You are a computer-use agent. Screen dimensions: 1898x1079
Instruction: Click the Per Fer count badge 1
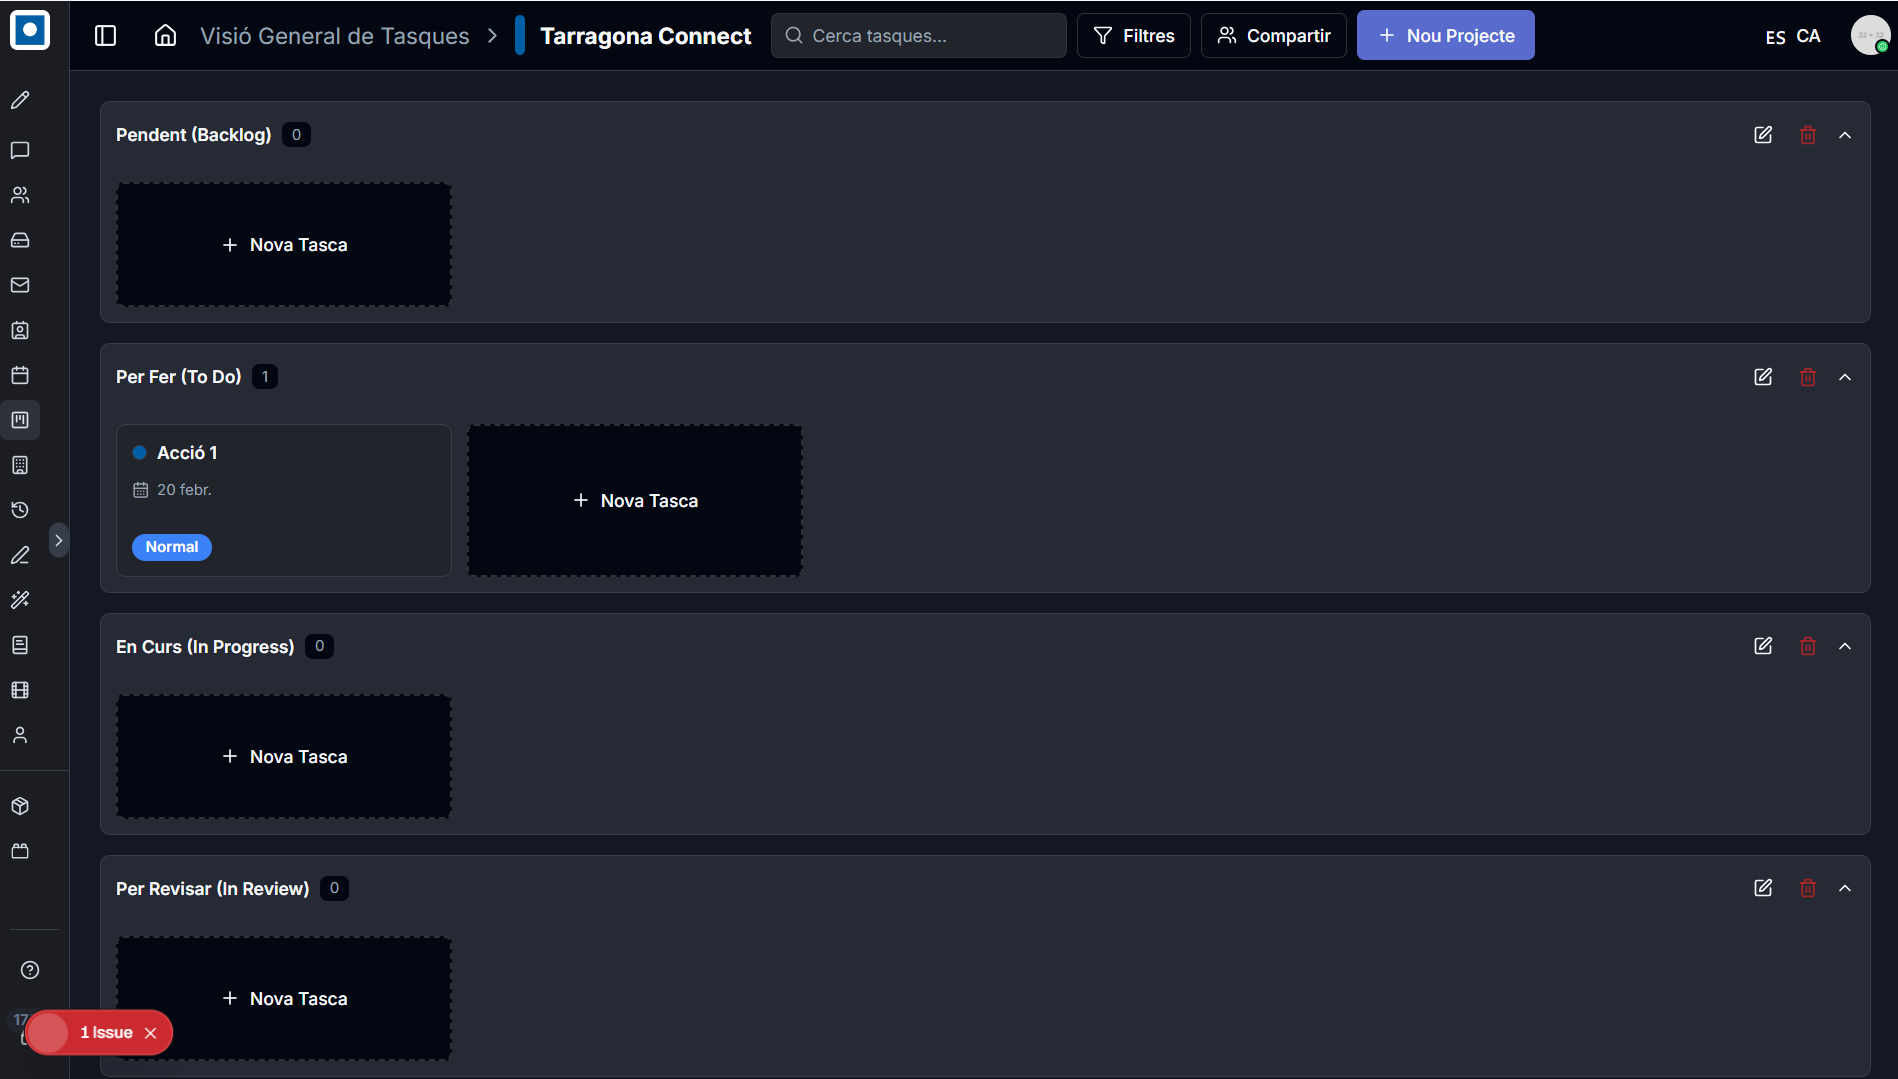coord(265,377)
